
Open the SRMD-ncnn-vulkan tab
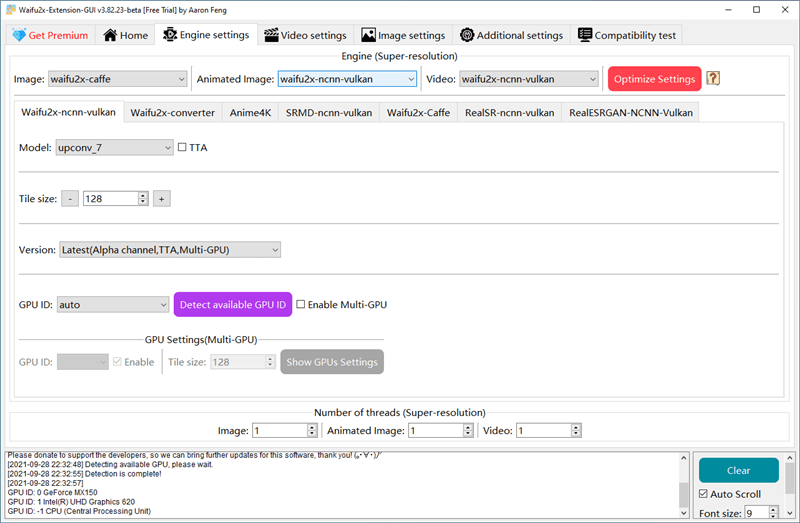(x=329, y=113)
